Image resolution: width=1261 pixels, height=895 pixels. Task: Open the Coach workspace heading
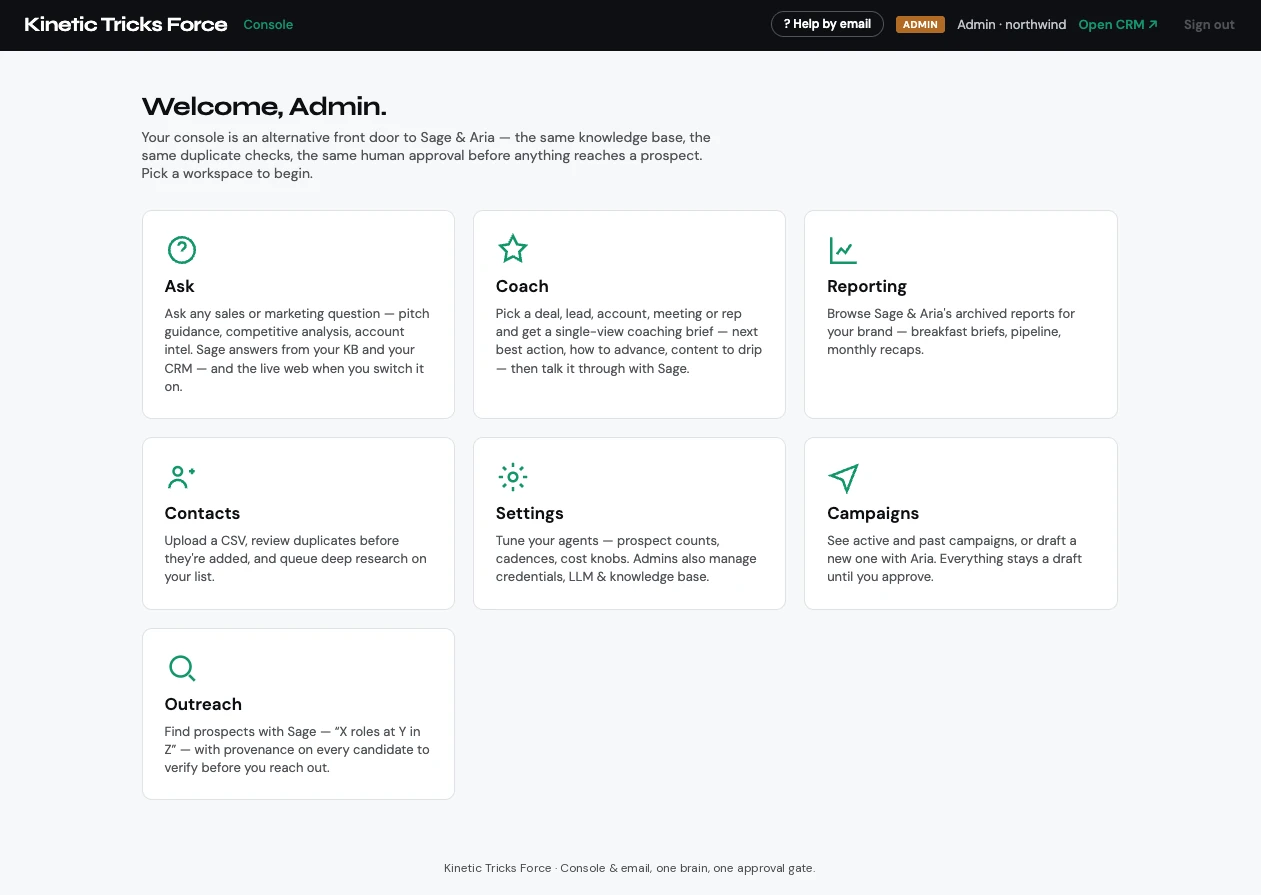tap(522, 286)
